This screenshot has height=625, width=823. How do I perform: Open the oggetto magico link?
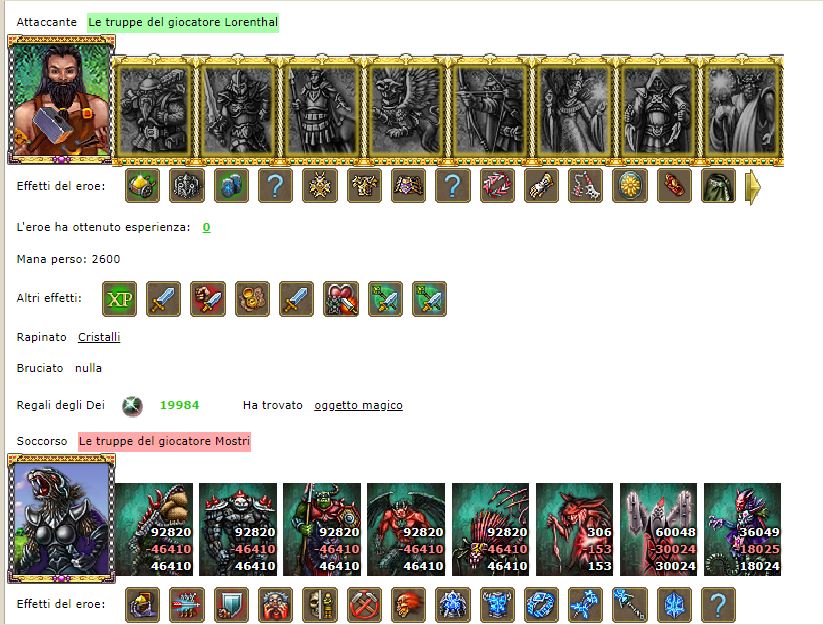358,405
